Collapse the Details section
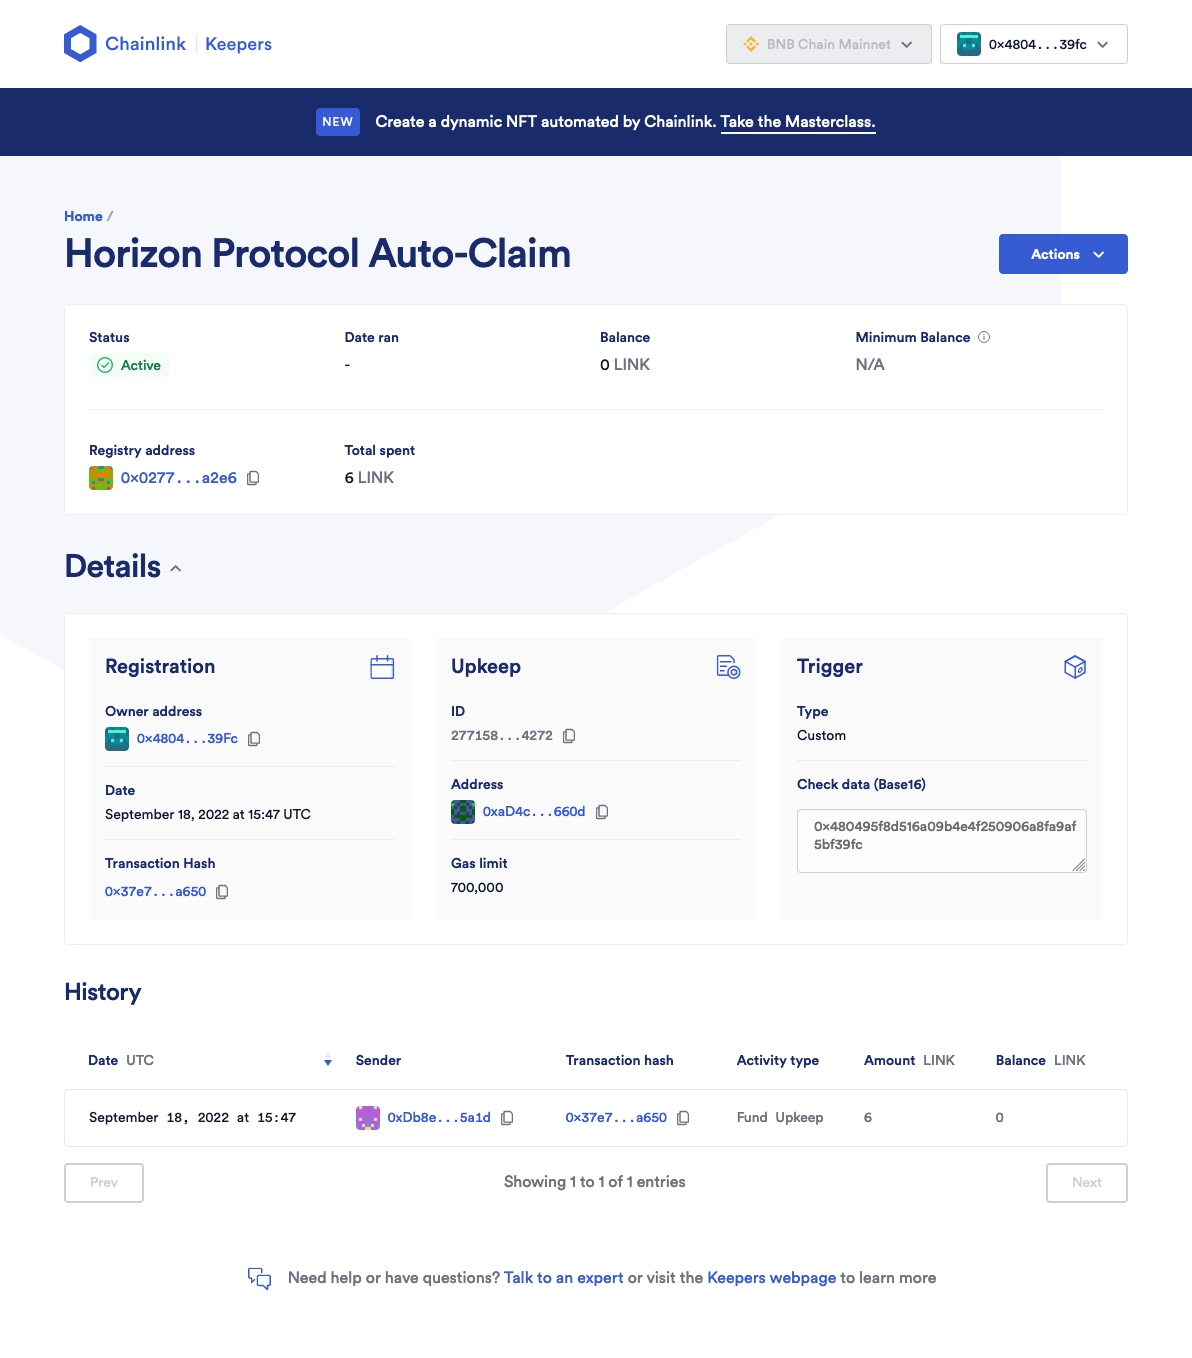The height and width of the screenshot is (1358, 1192). coord(176,568)
